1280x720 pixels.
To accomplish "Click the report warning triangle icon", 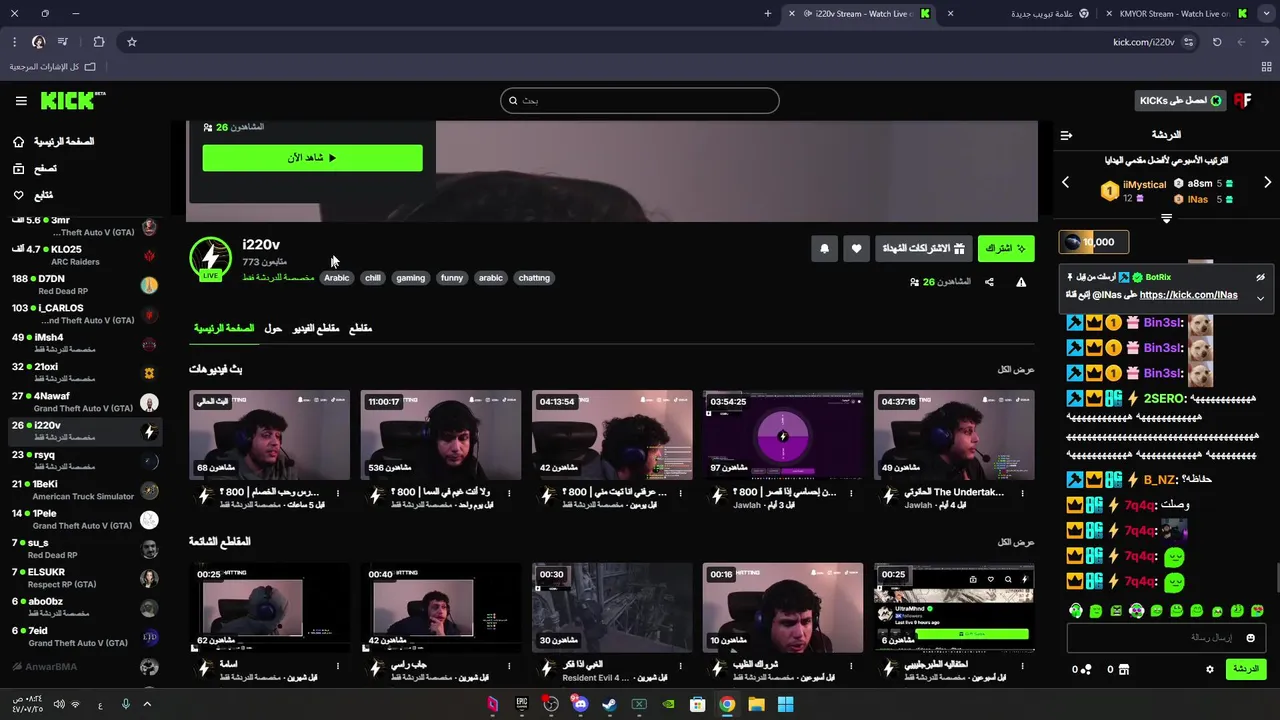I will tap(1021, 282).
